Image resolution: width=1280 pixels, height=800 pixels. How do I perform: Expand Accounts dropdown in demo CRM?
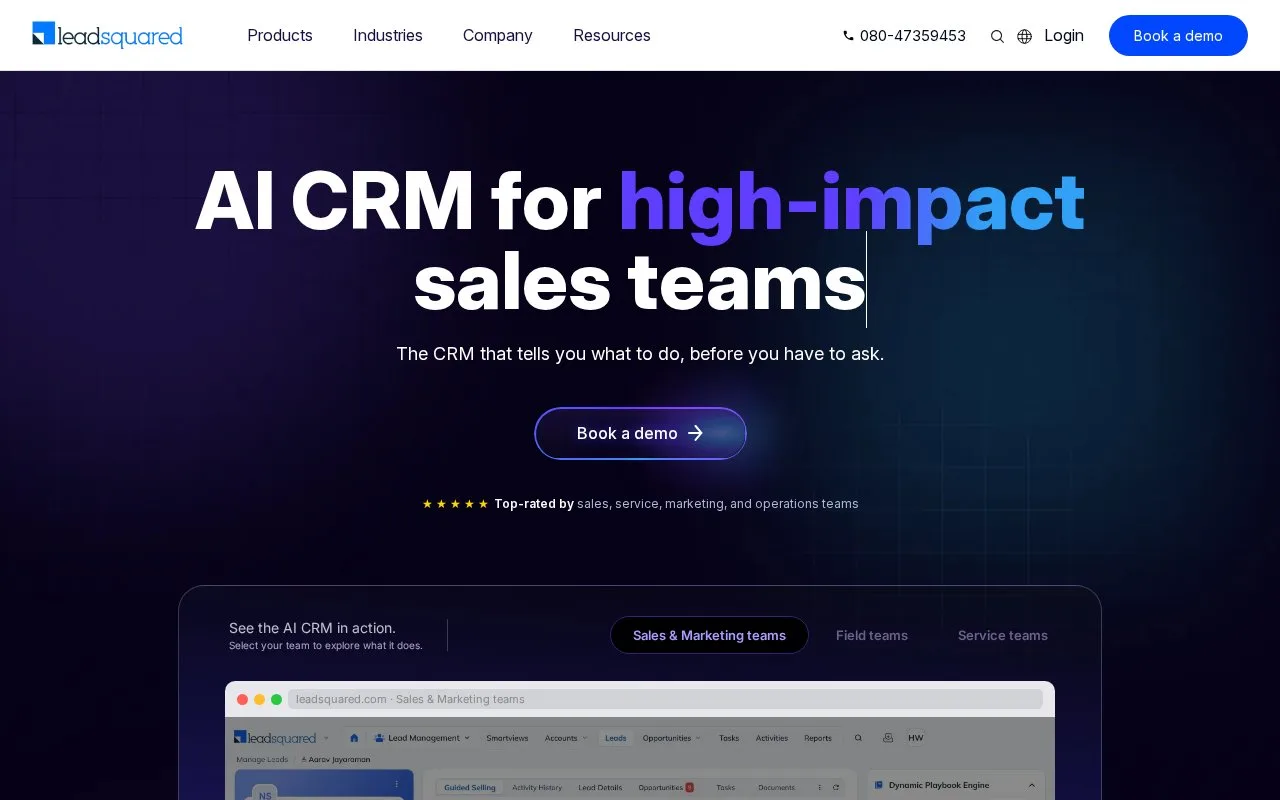pyautogui.click(x=565, y=738)
